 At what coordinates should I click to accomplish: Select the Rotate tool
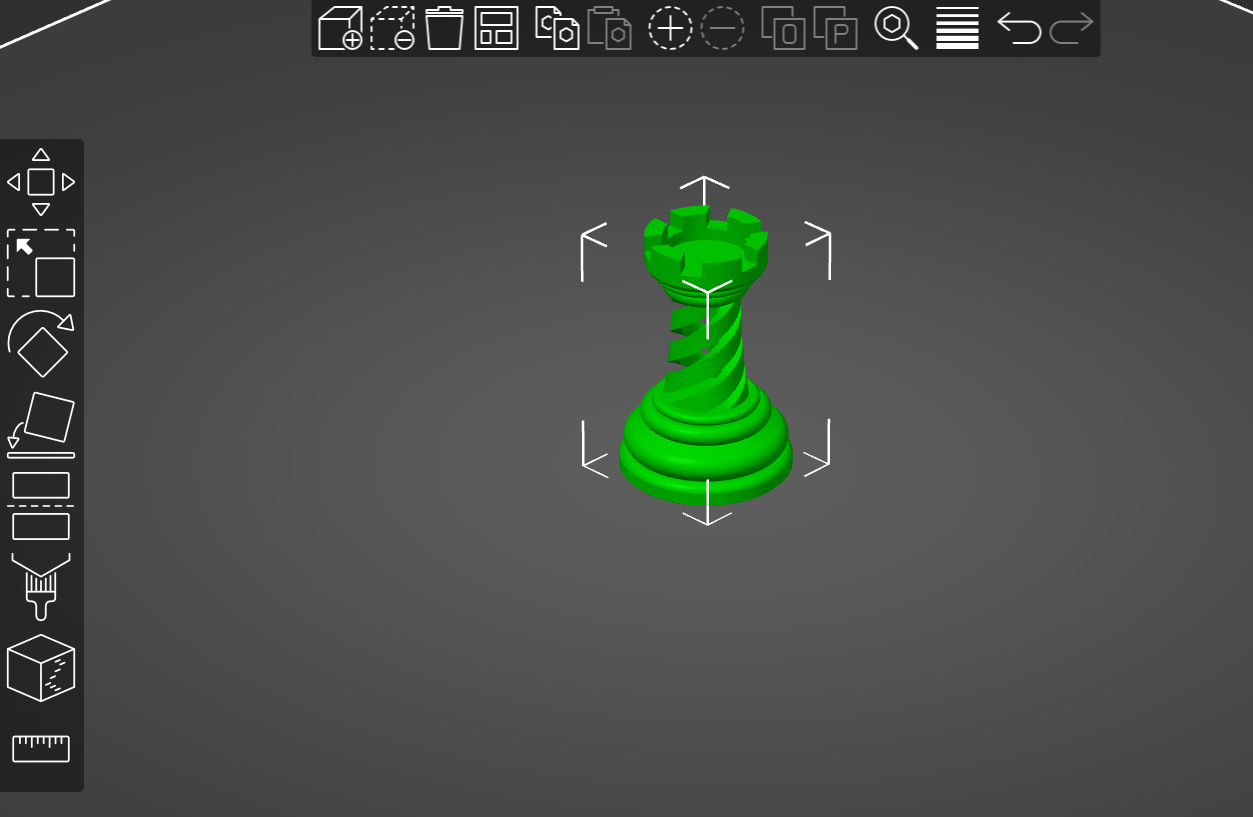pos(40,345)
